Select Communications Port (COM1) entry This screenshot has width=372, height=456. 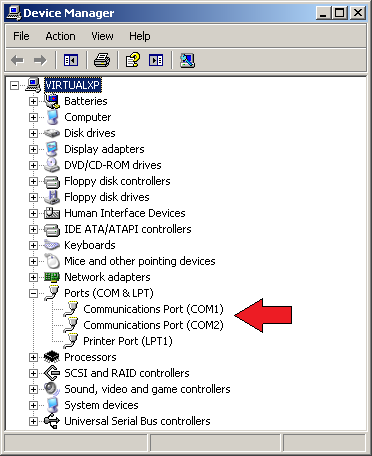[153, 309]
